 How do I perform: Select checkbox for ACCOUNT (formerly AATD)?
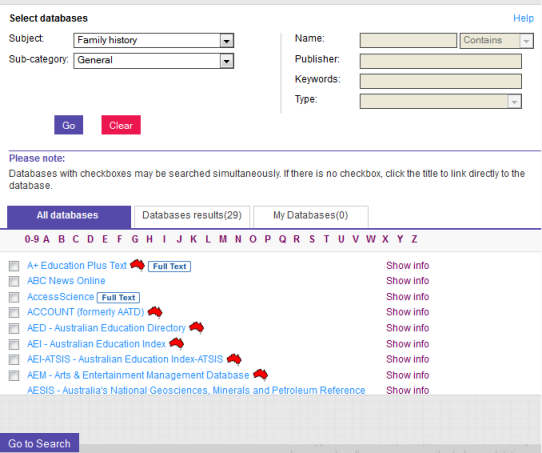[x=14, y=312]
